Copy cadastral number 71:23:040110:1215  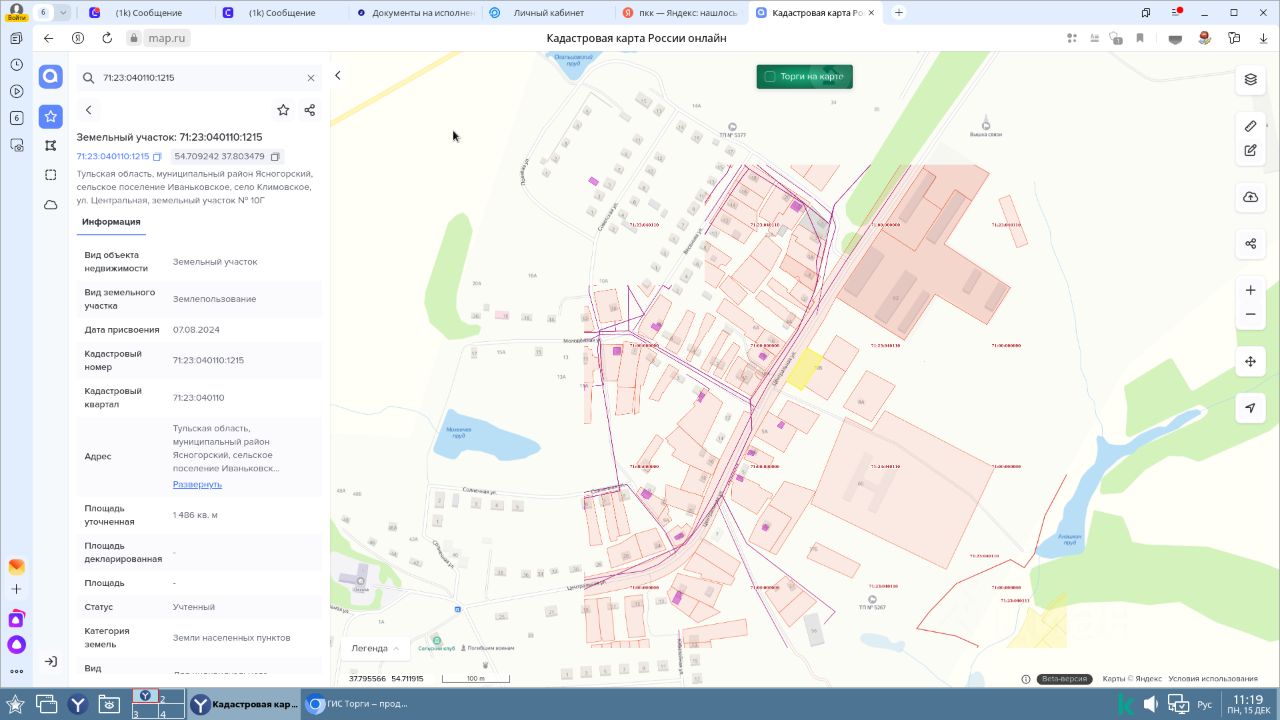tap(157, 157)
